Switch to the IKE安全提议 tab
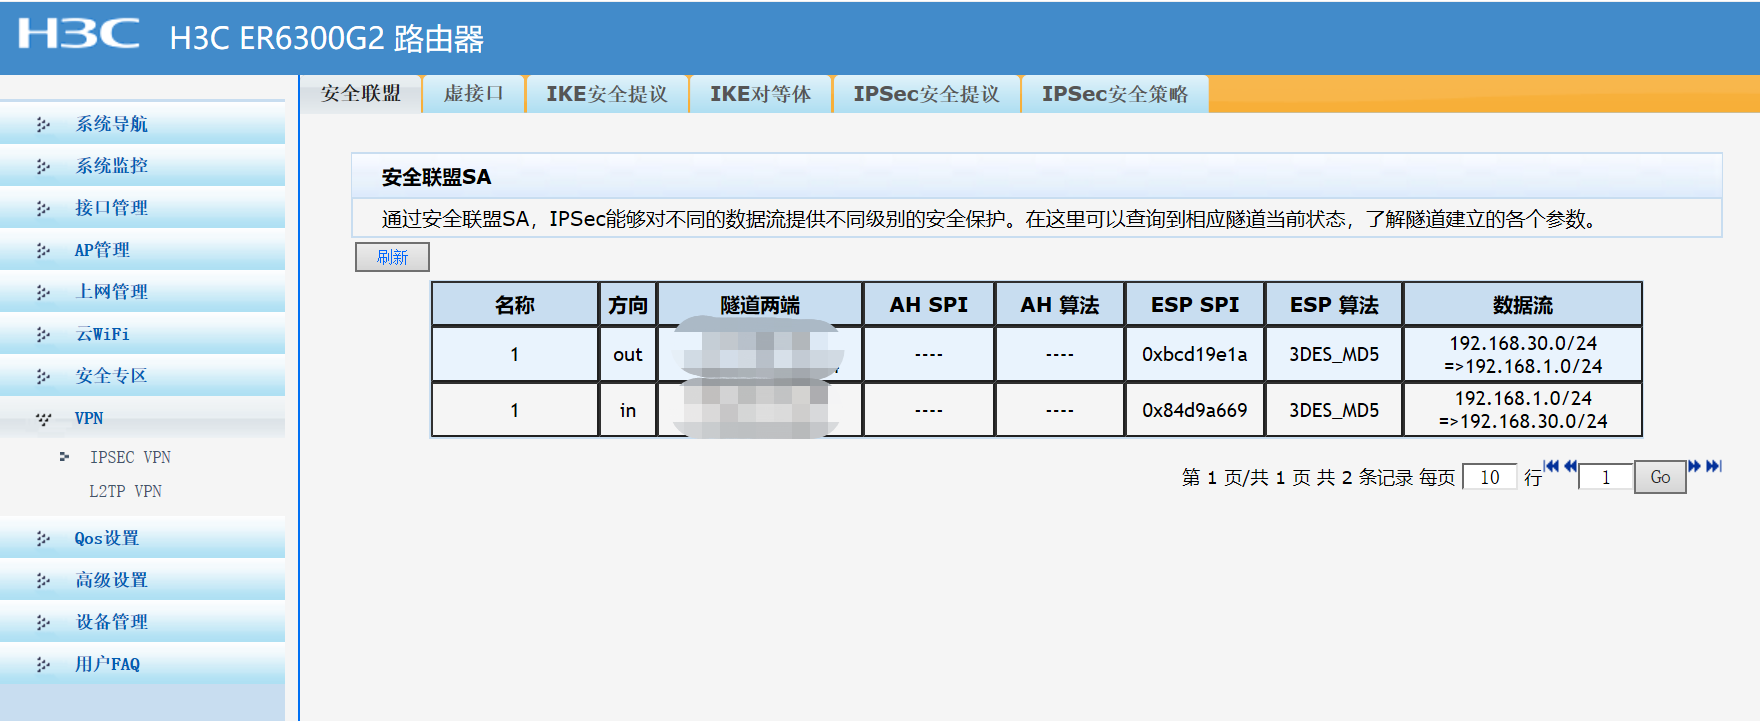The image size is (1760, 721). pyautogui.click(x=607, y=94)
